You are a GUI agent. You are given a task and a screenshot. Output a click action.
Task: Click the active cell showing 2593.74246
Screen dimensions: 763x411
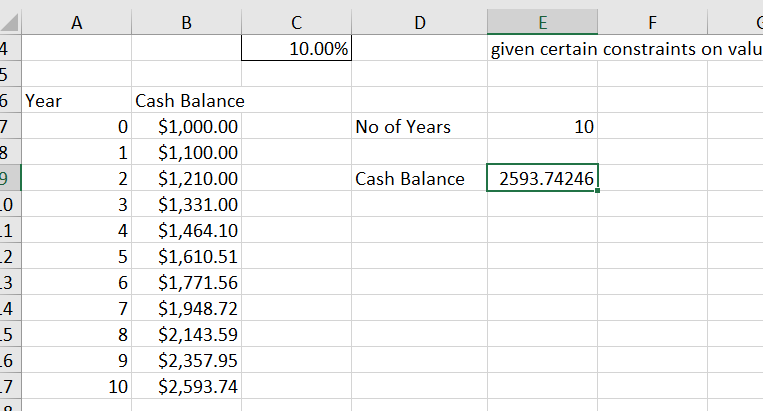[542, 179]
